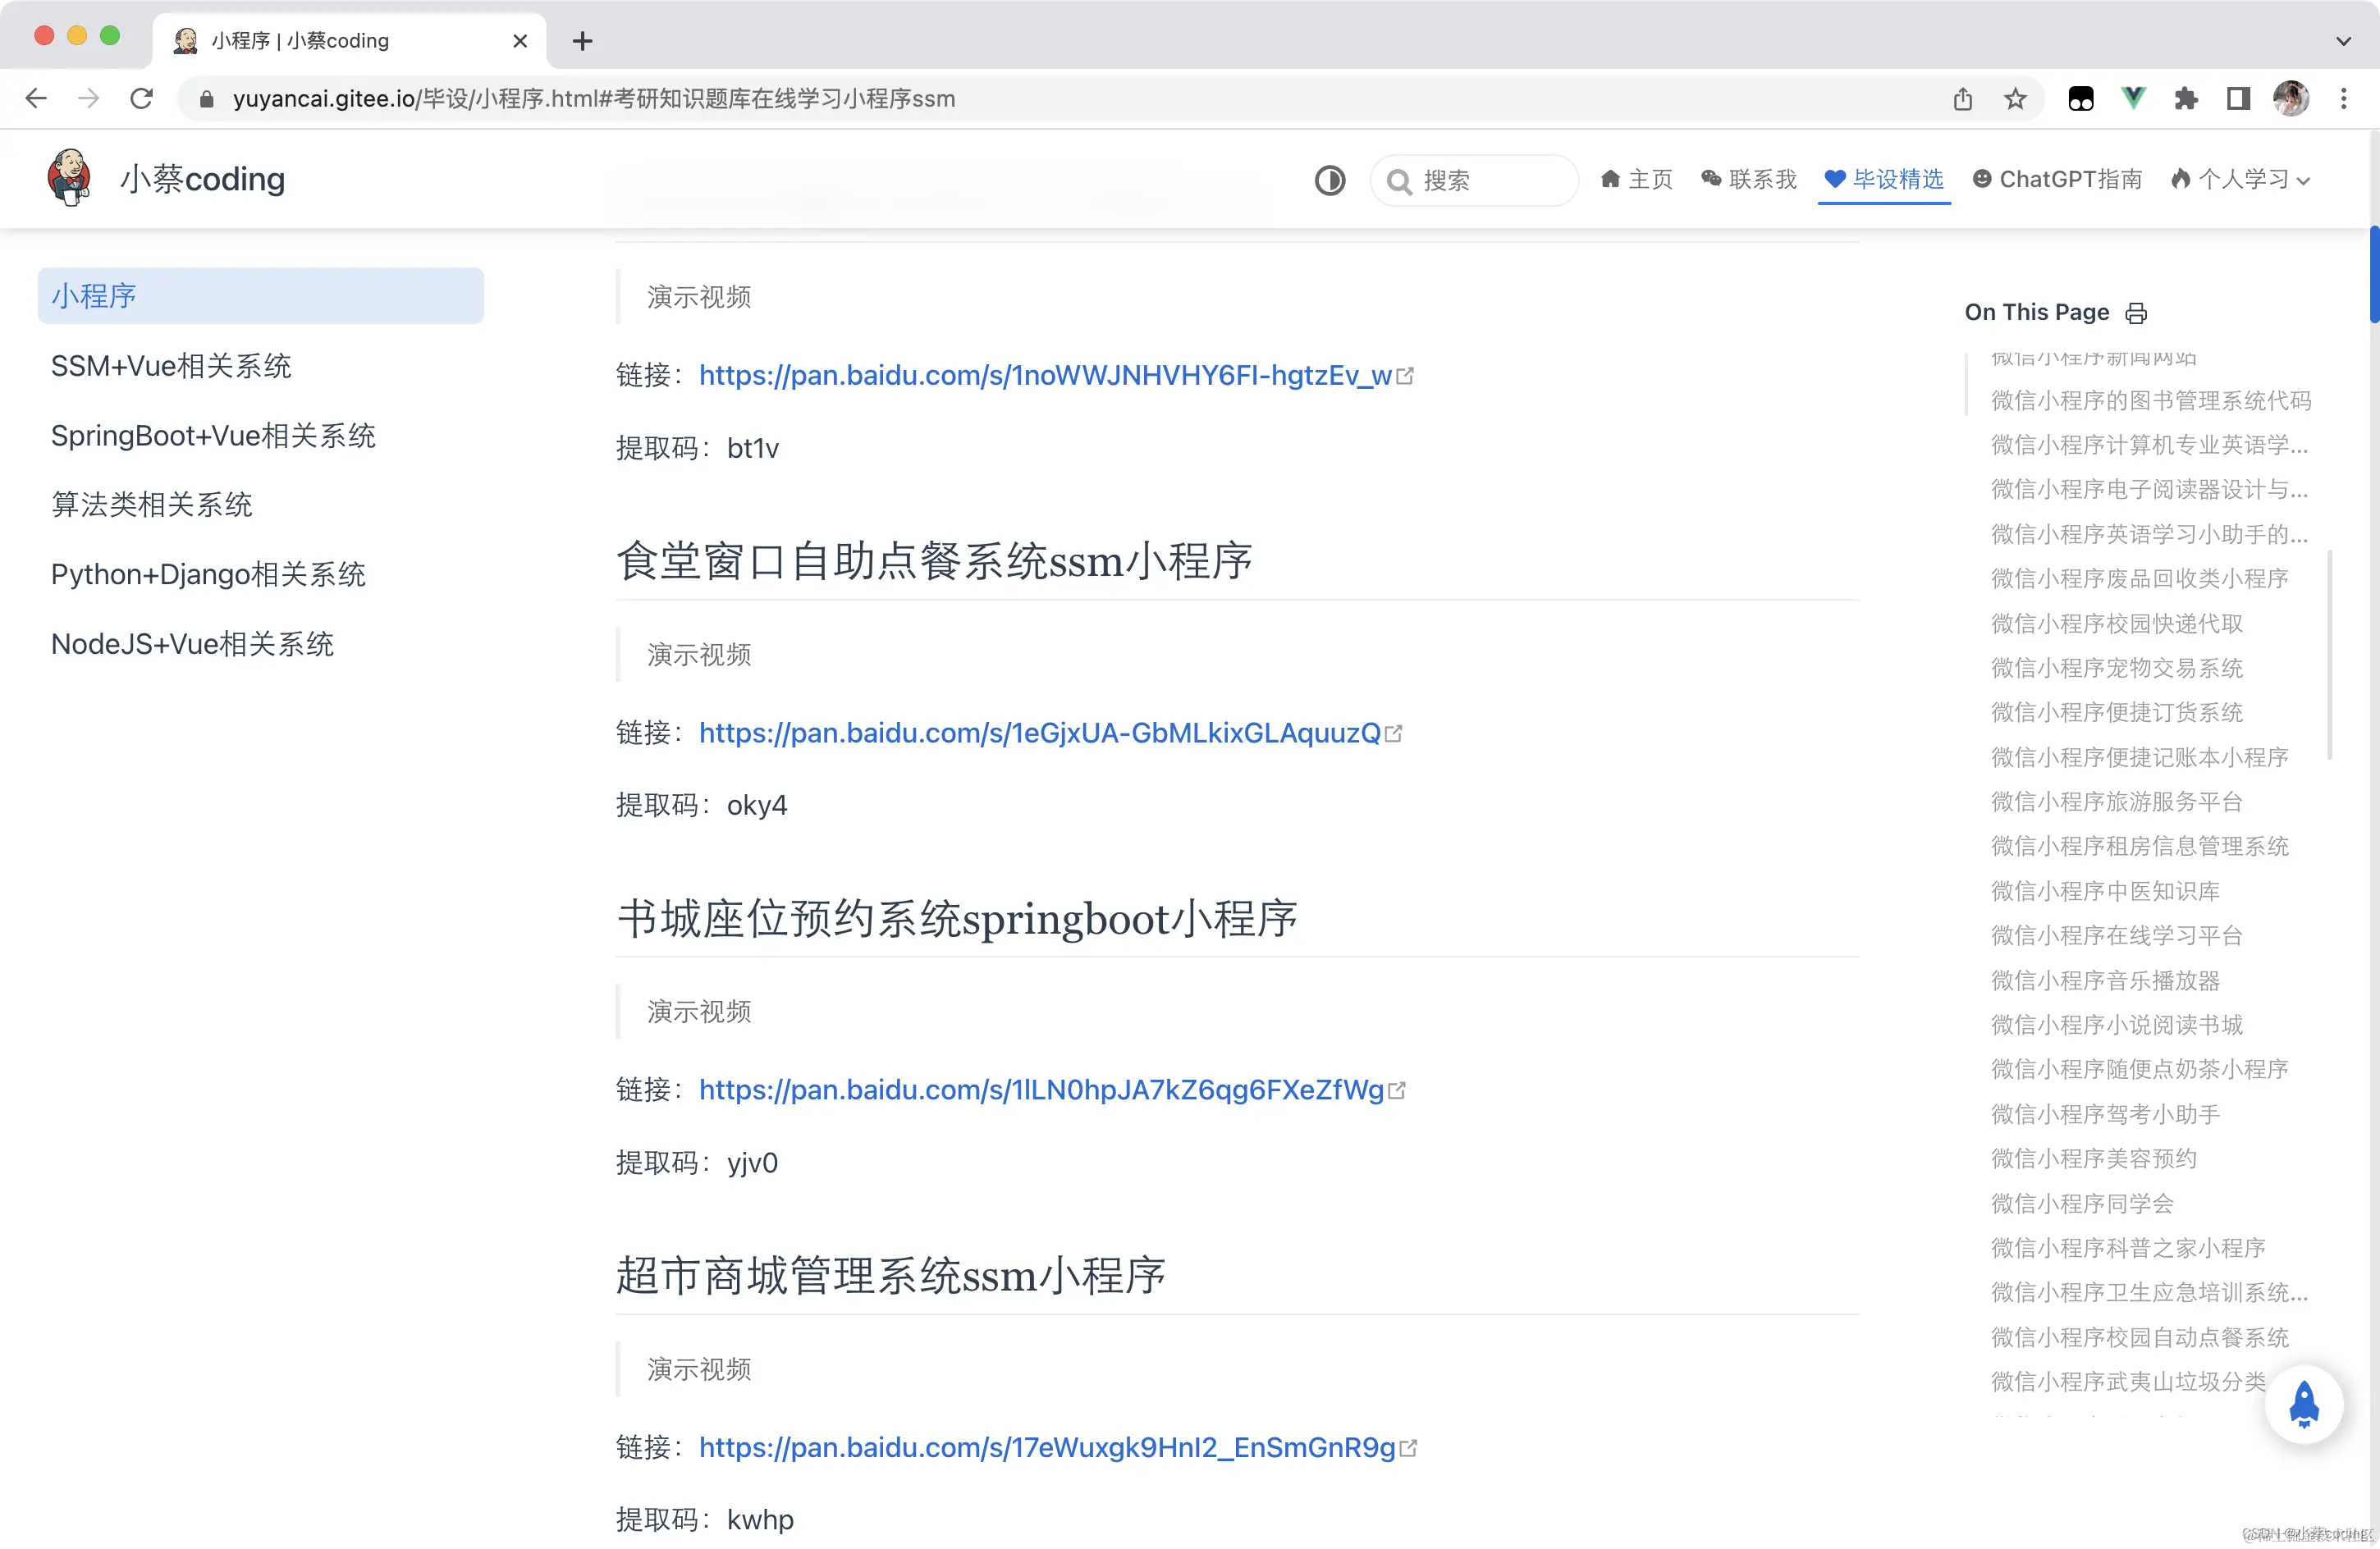Jump to 微信小程序便捷记账本小程序

click(x=2140, y=758)
